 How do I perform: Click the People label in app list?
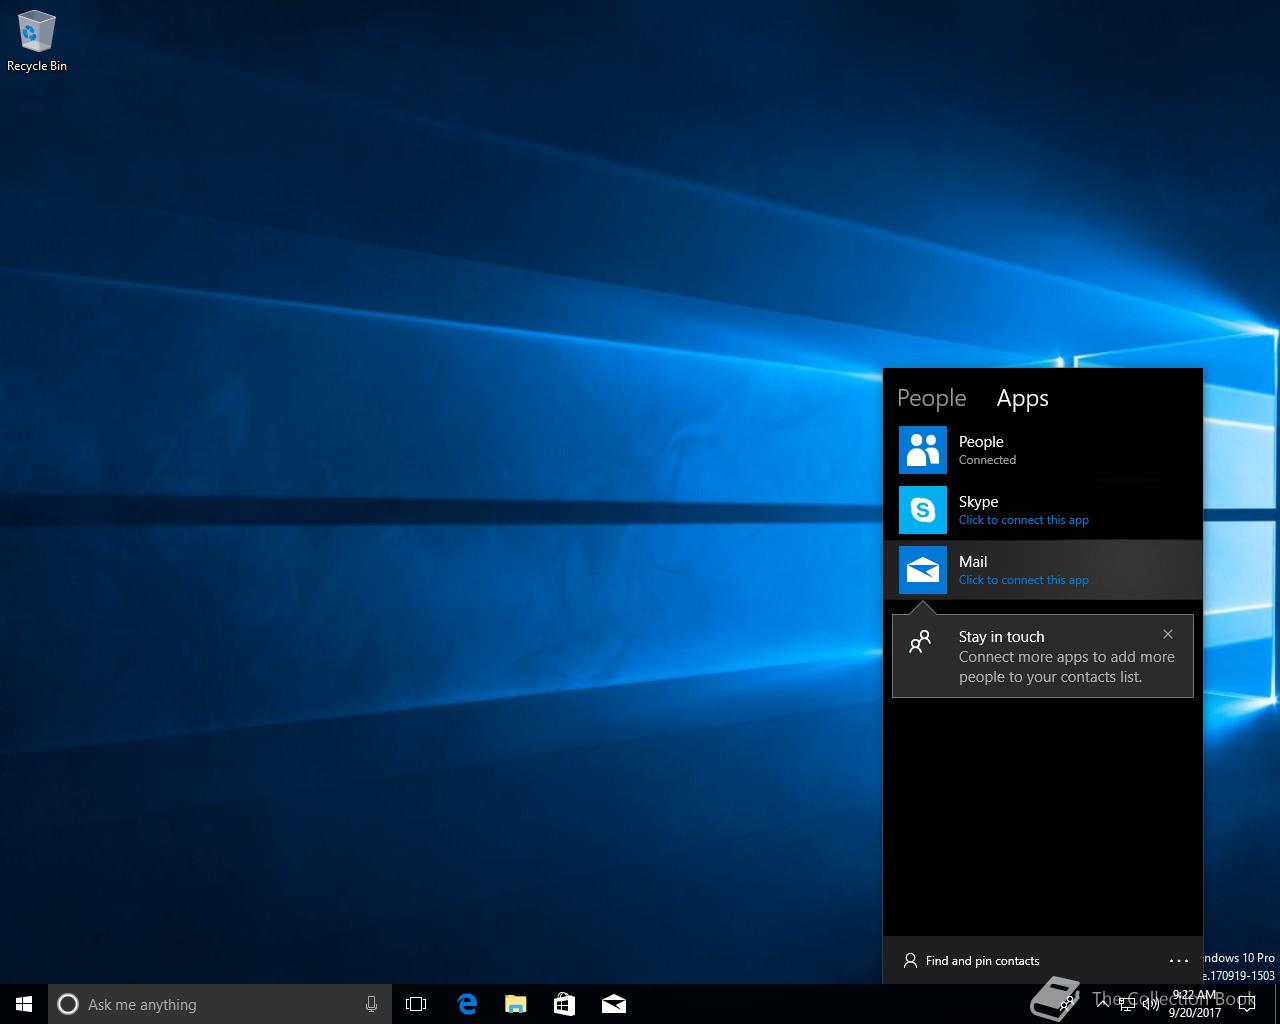981,442
